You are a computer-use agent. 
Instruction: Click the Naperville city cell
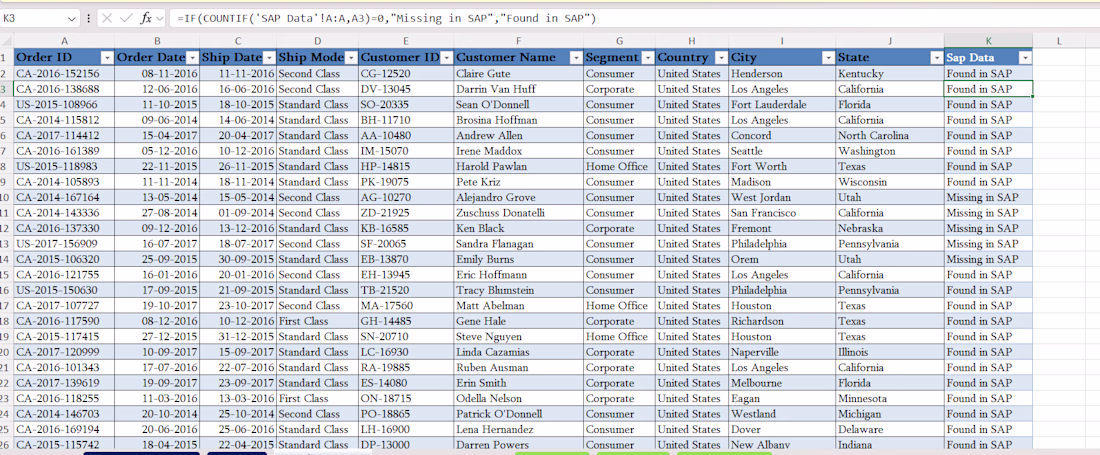coord(782,352)
